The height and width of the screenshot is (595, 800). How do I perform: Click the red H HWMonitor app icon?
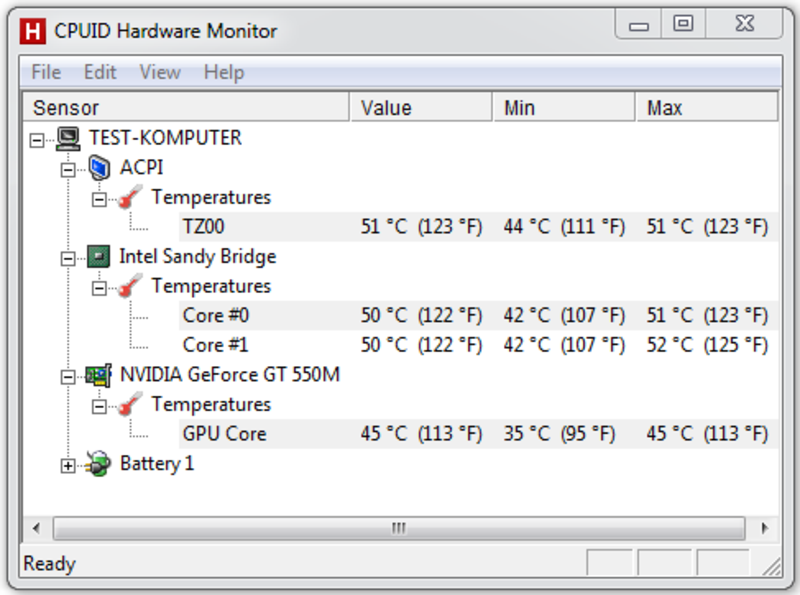pos(33,31)
